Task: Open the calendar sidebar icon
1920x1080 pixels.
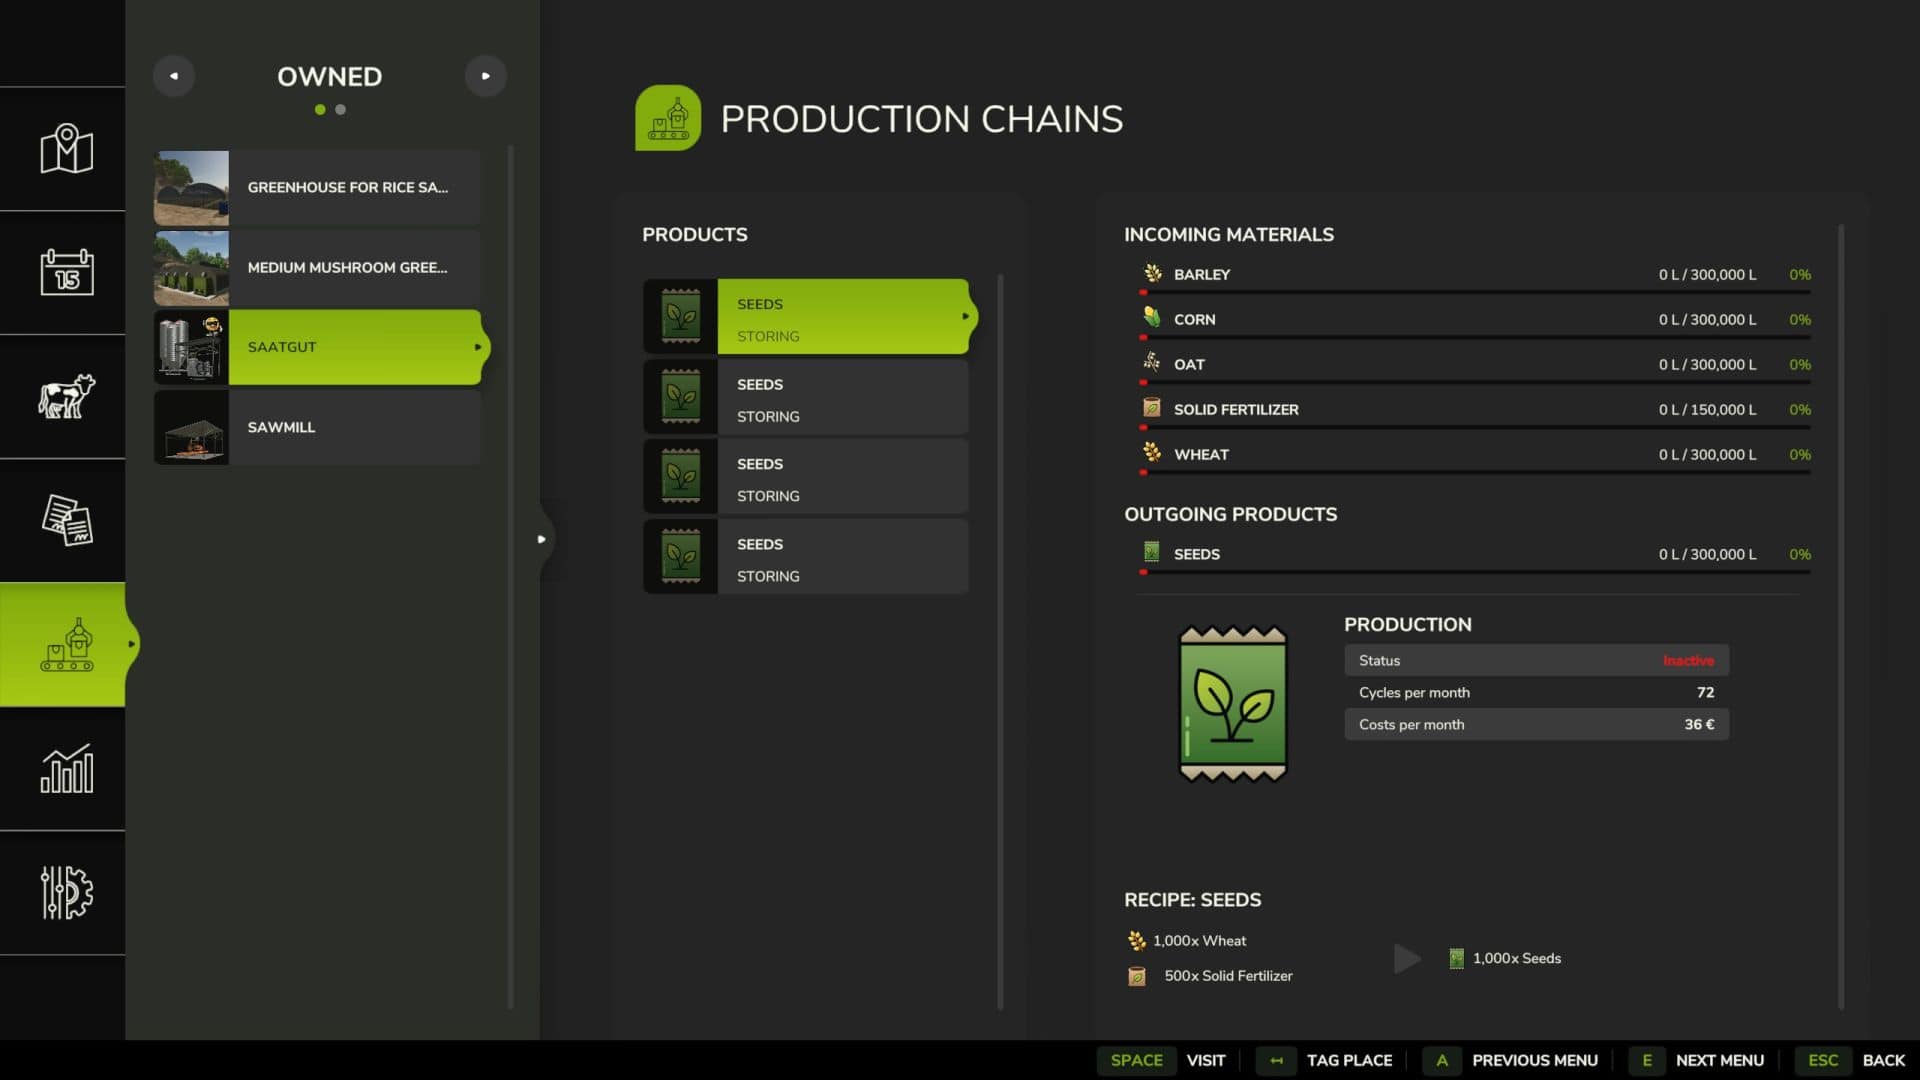Action: [66, 272]
